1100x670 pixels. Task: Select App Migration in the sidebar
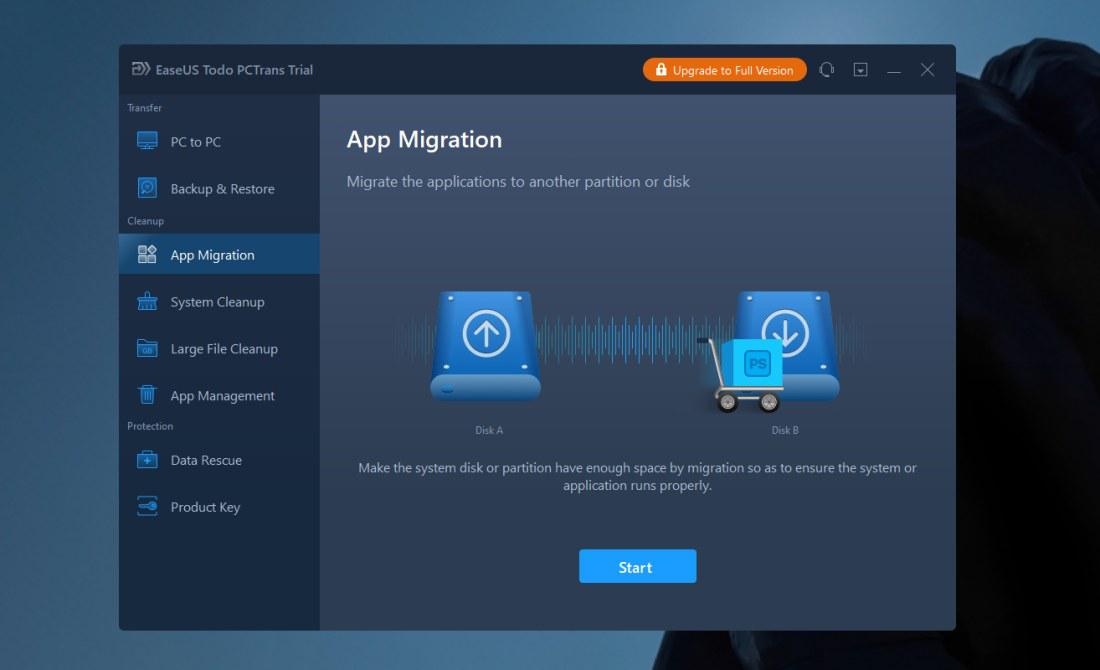pyautogui.click(x=219, y=254)
